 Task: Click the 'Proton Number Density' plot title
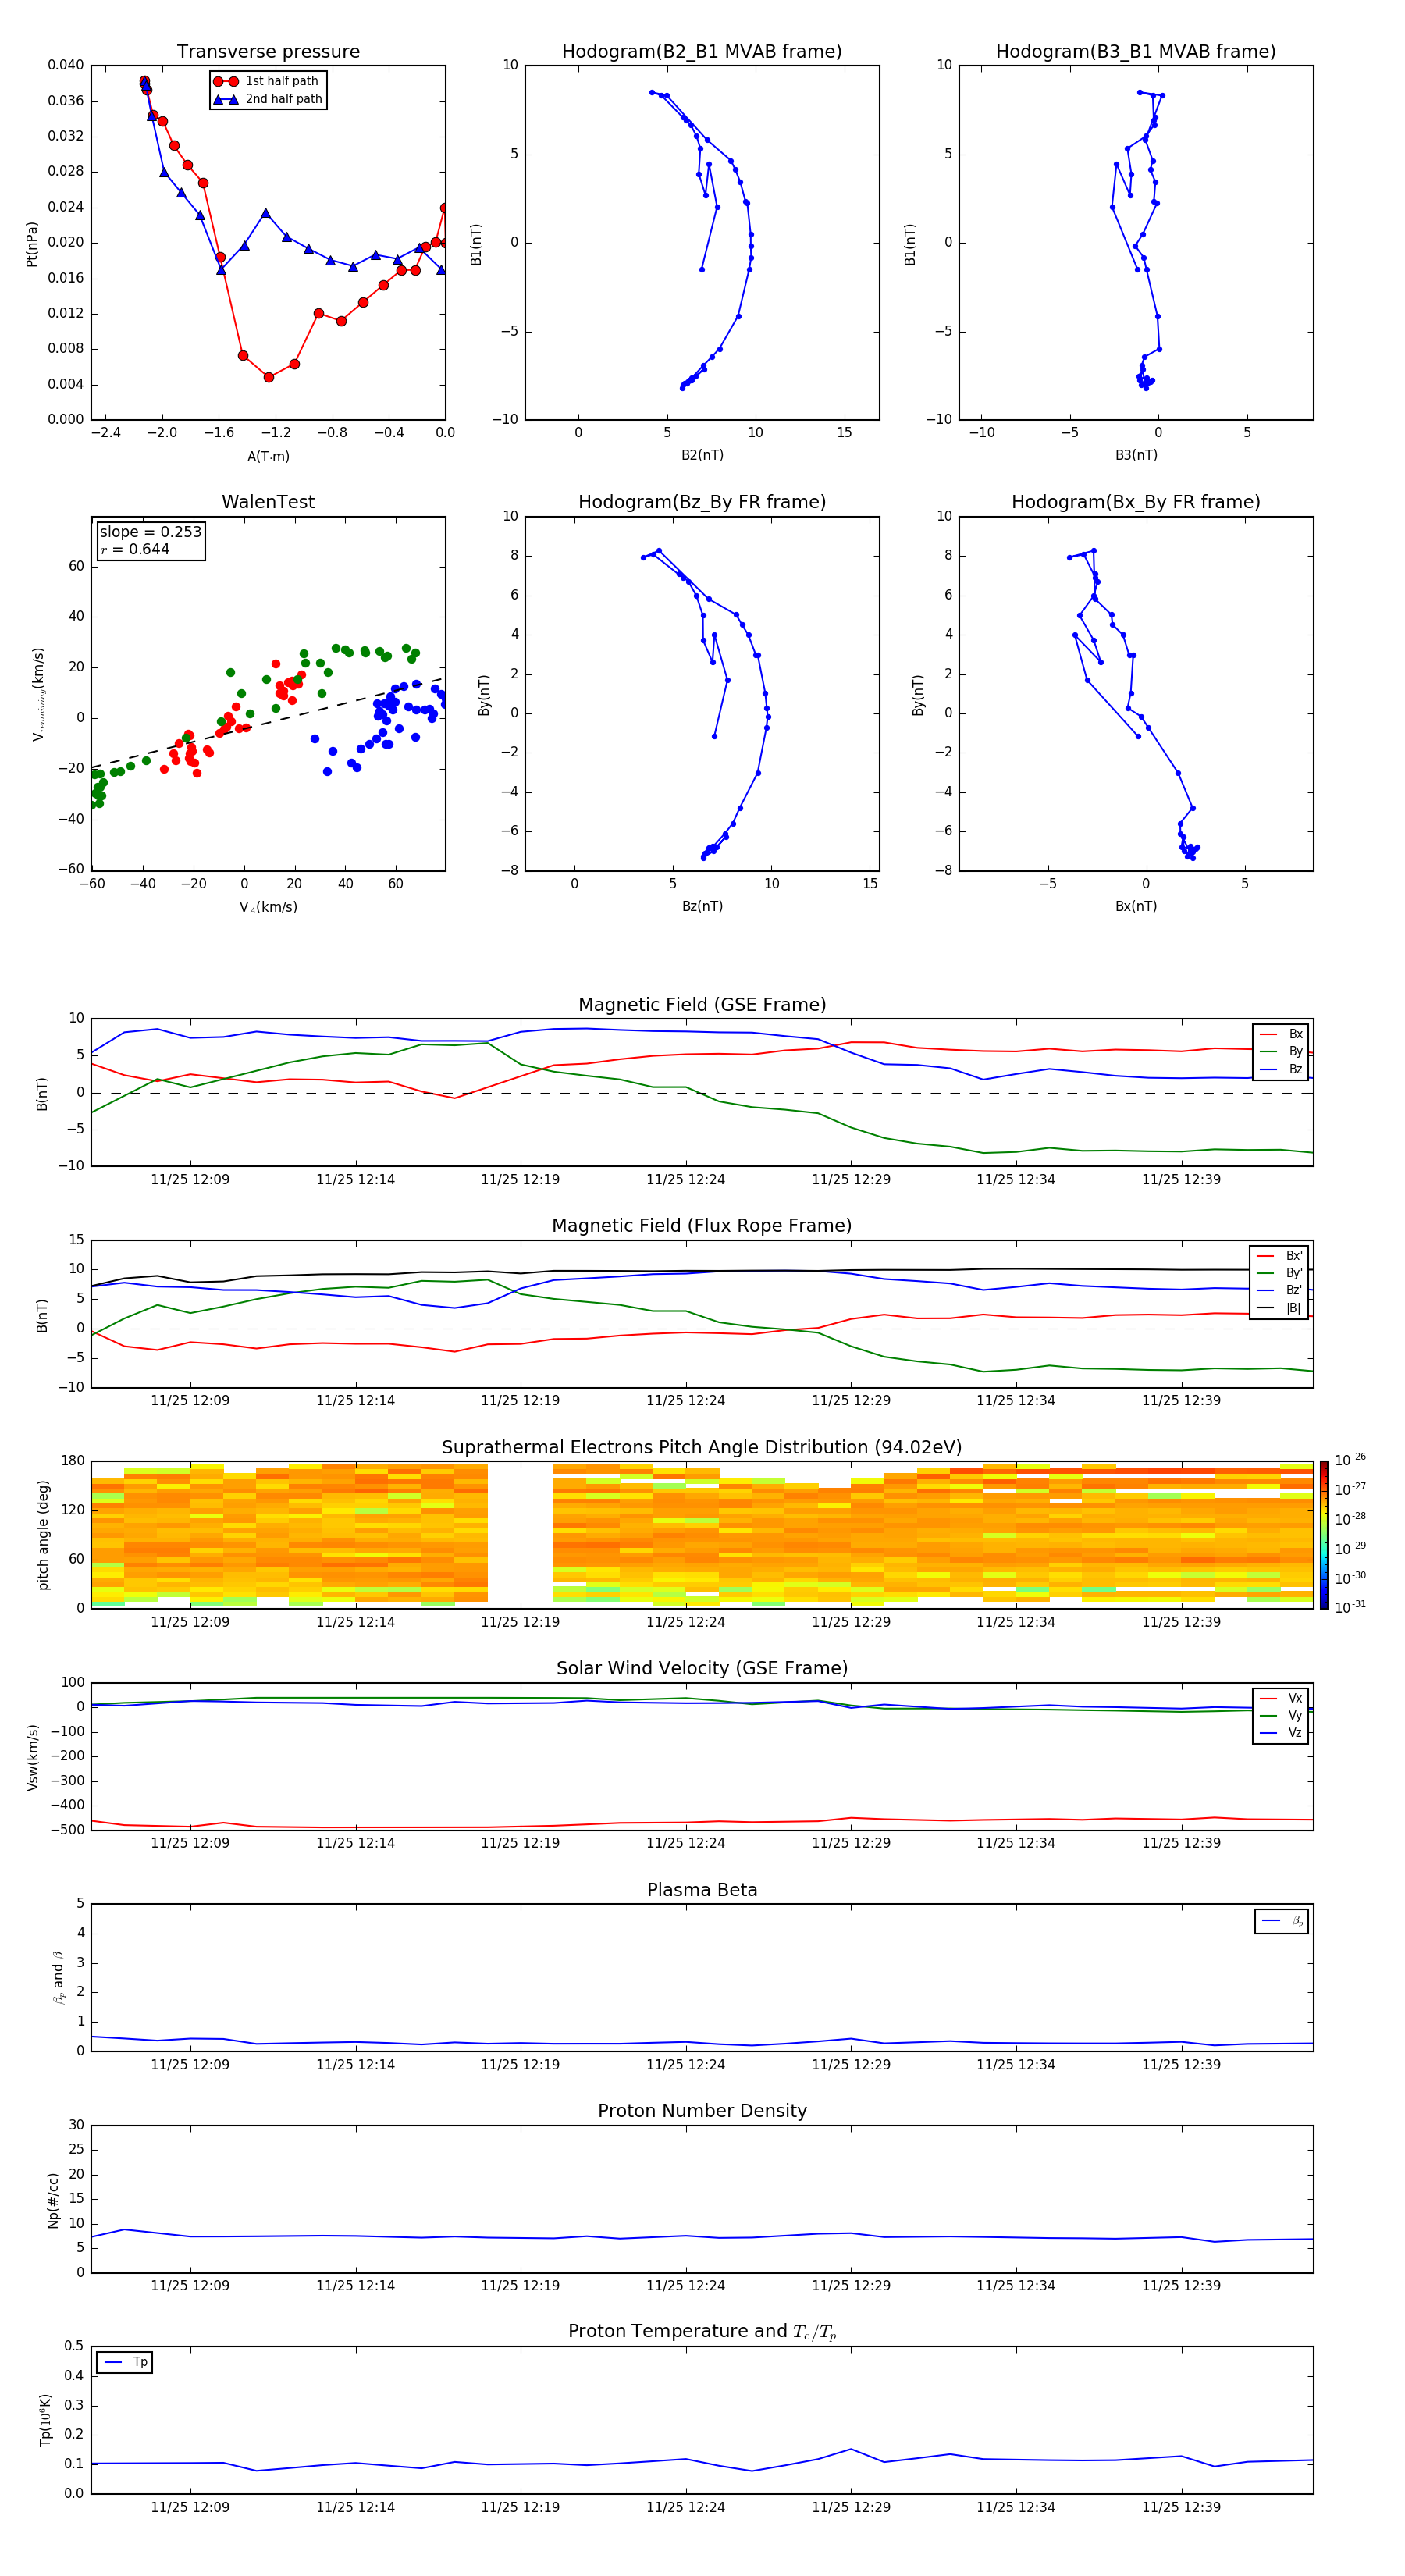702,2111
